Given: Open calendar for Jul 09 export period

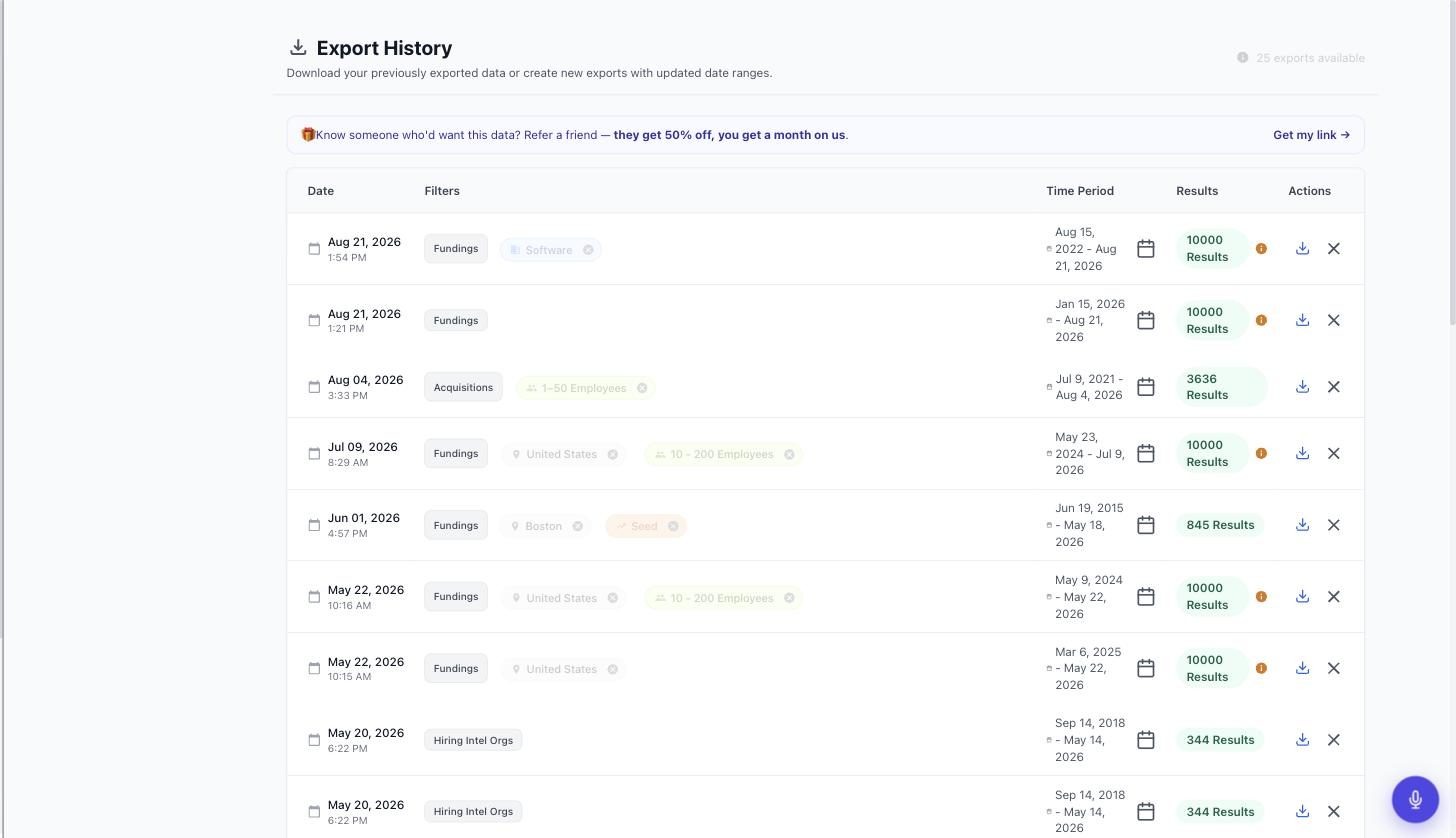Looking at the screenshot, I should pyautogui.click(x=1146, y=453).
